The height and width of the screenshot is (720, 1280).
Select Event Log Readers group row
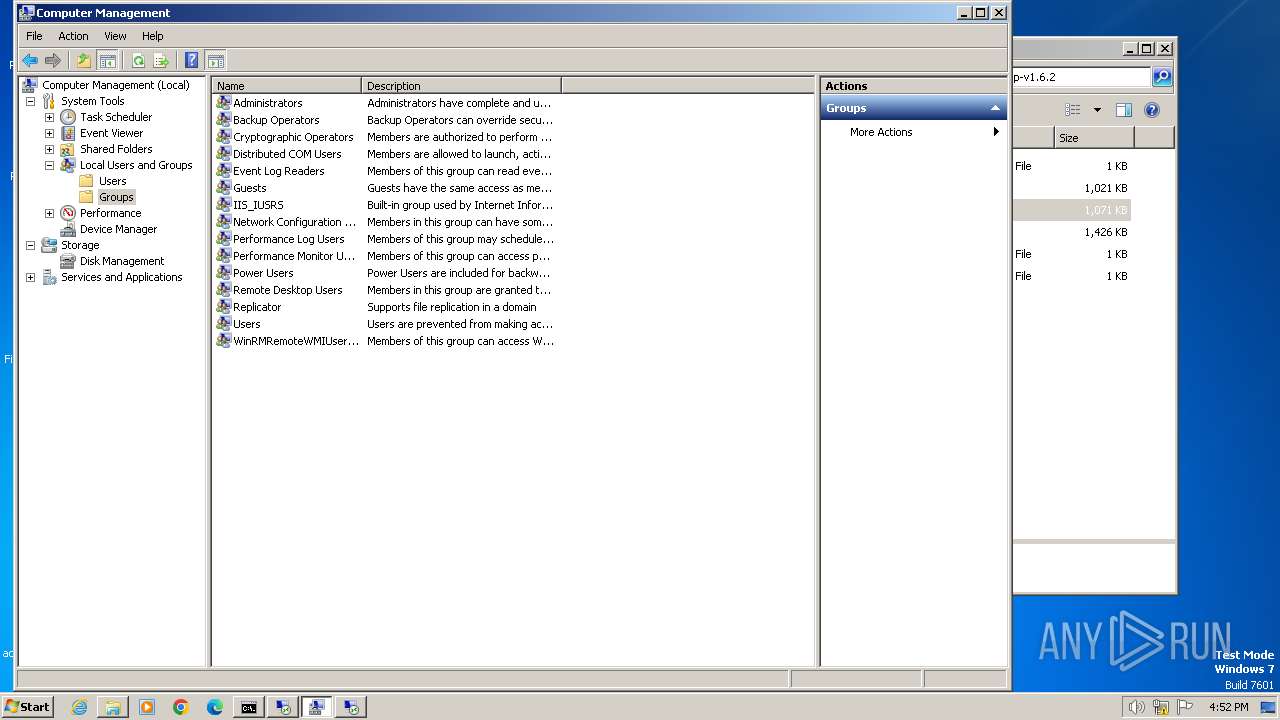(x=385, y=171)
